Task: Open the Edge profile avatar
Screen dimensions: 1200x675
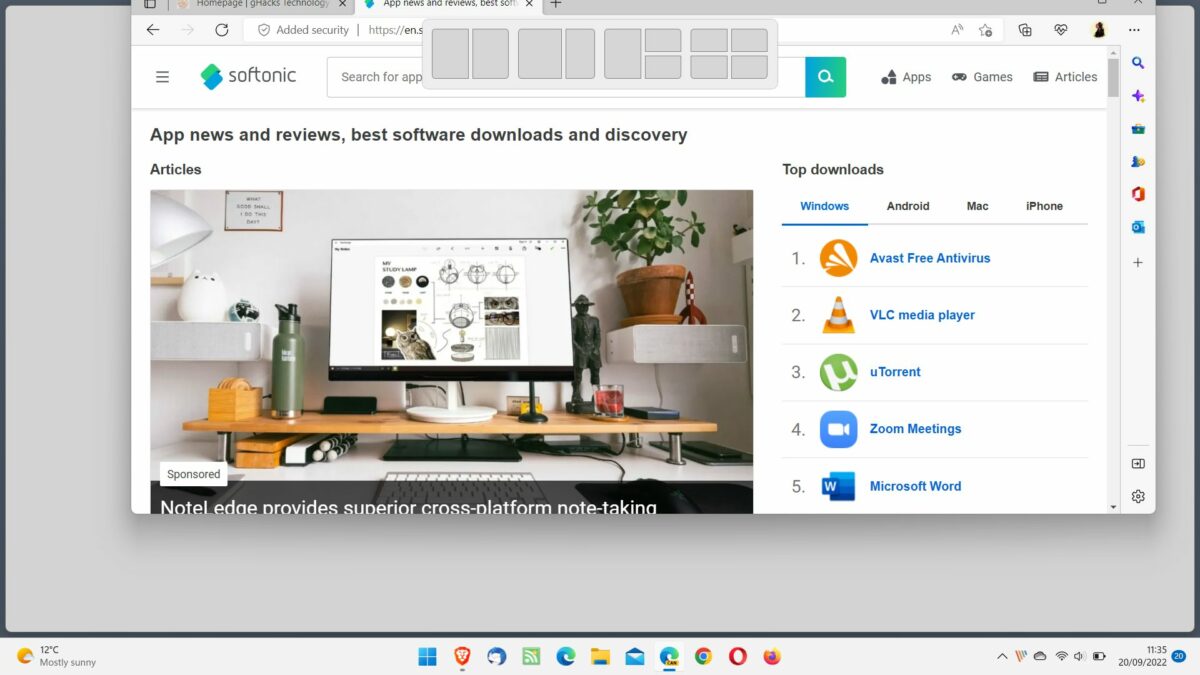Action: [1098, 30]
